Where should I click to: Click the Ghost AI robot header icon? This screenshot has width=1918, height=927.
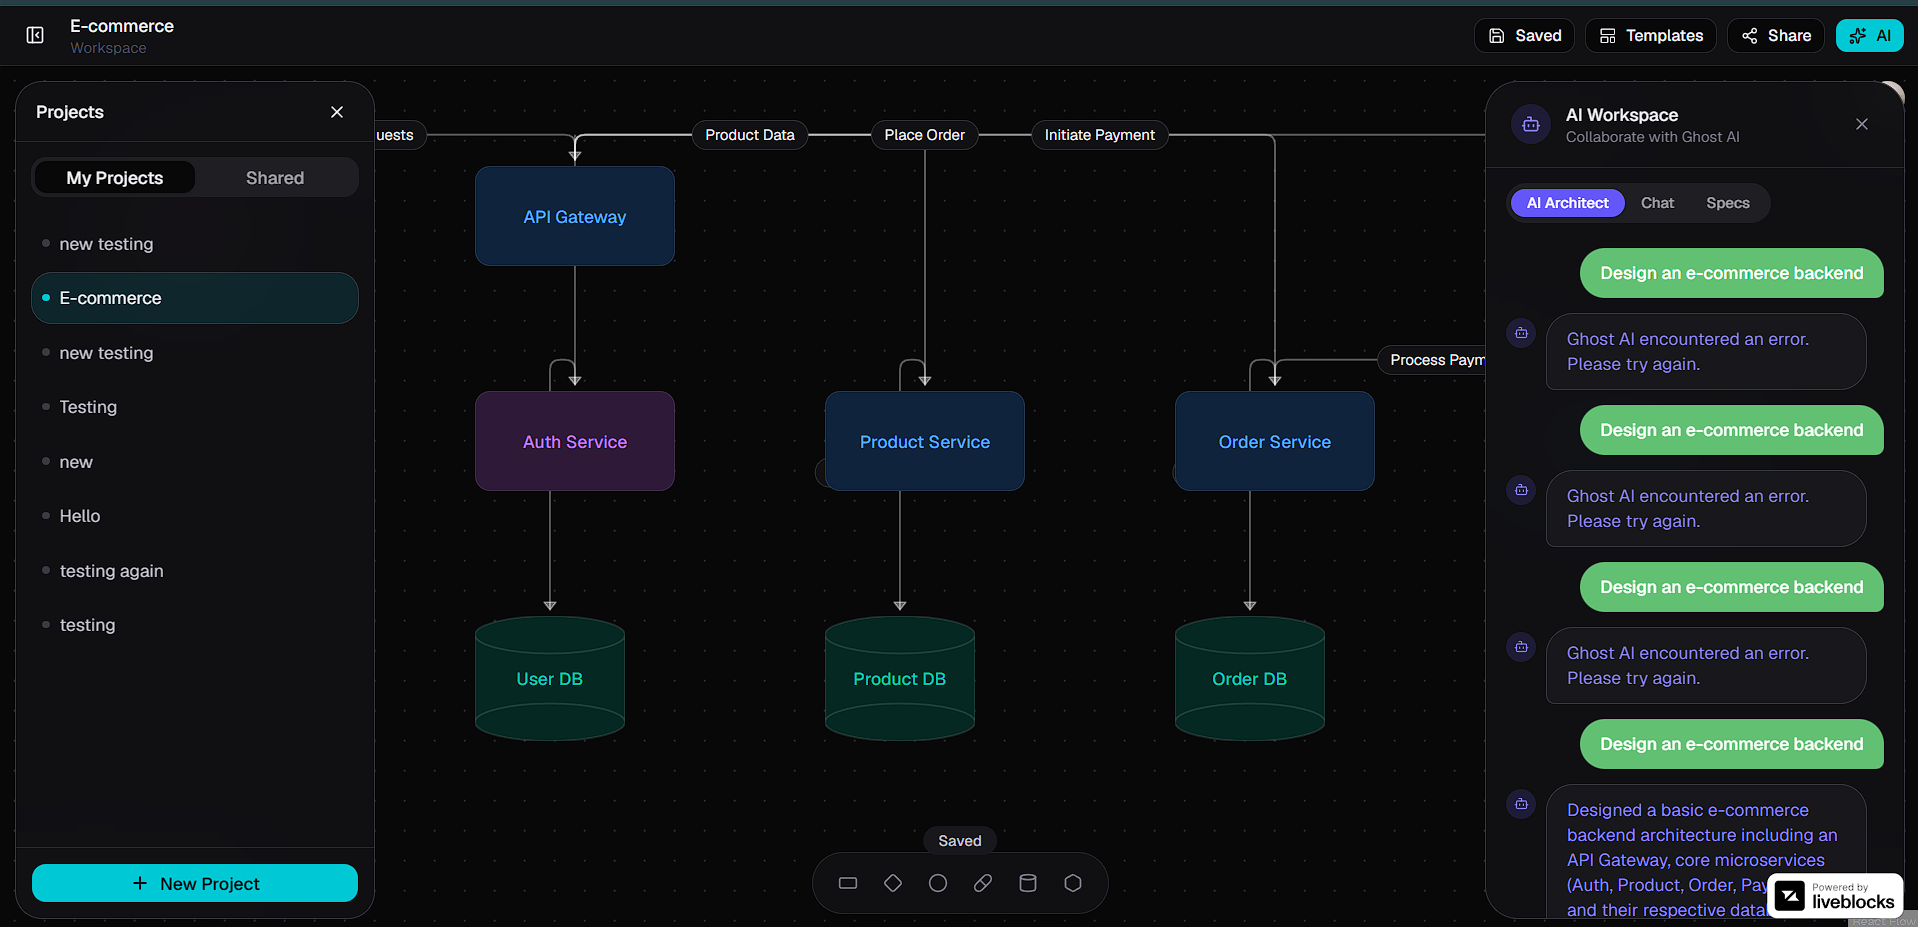coord(1531,125)
